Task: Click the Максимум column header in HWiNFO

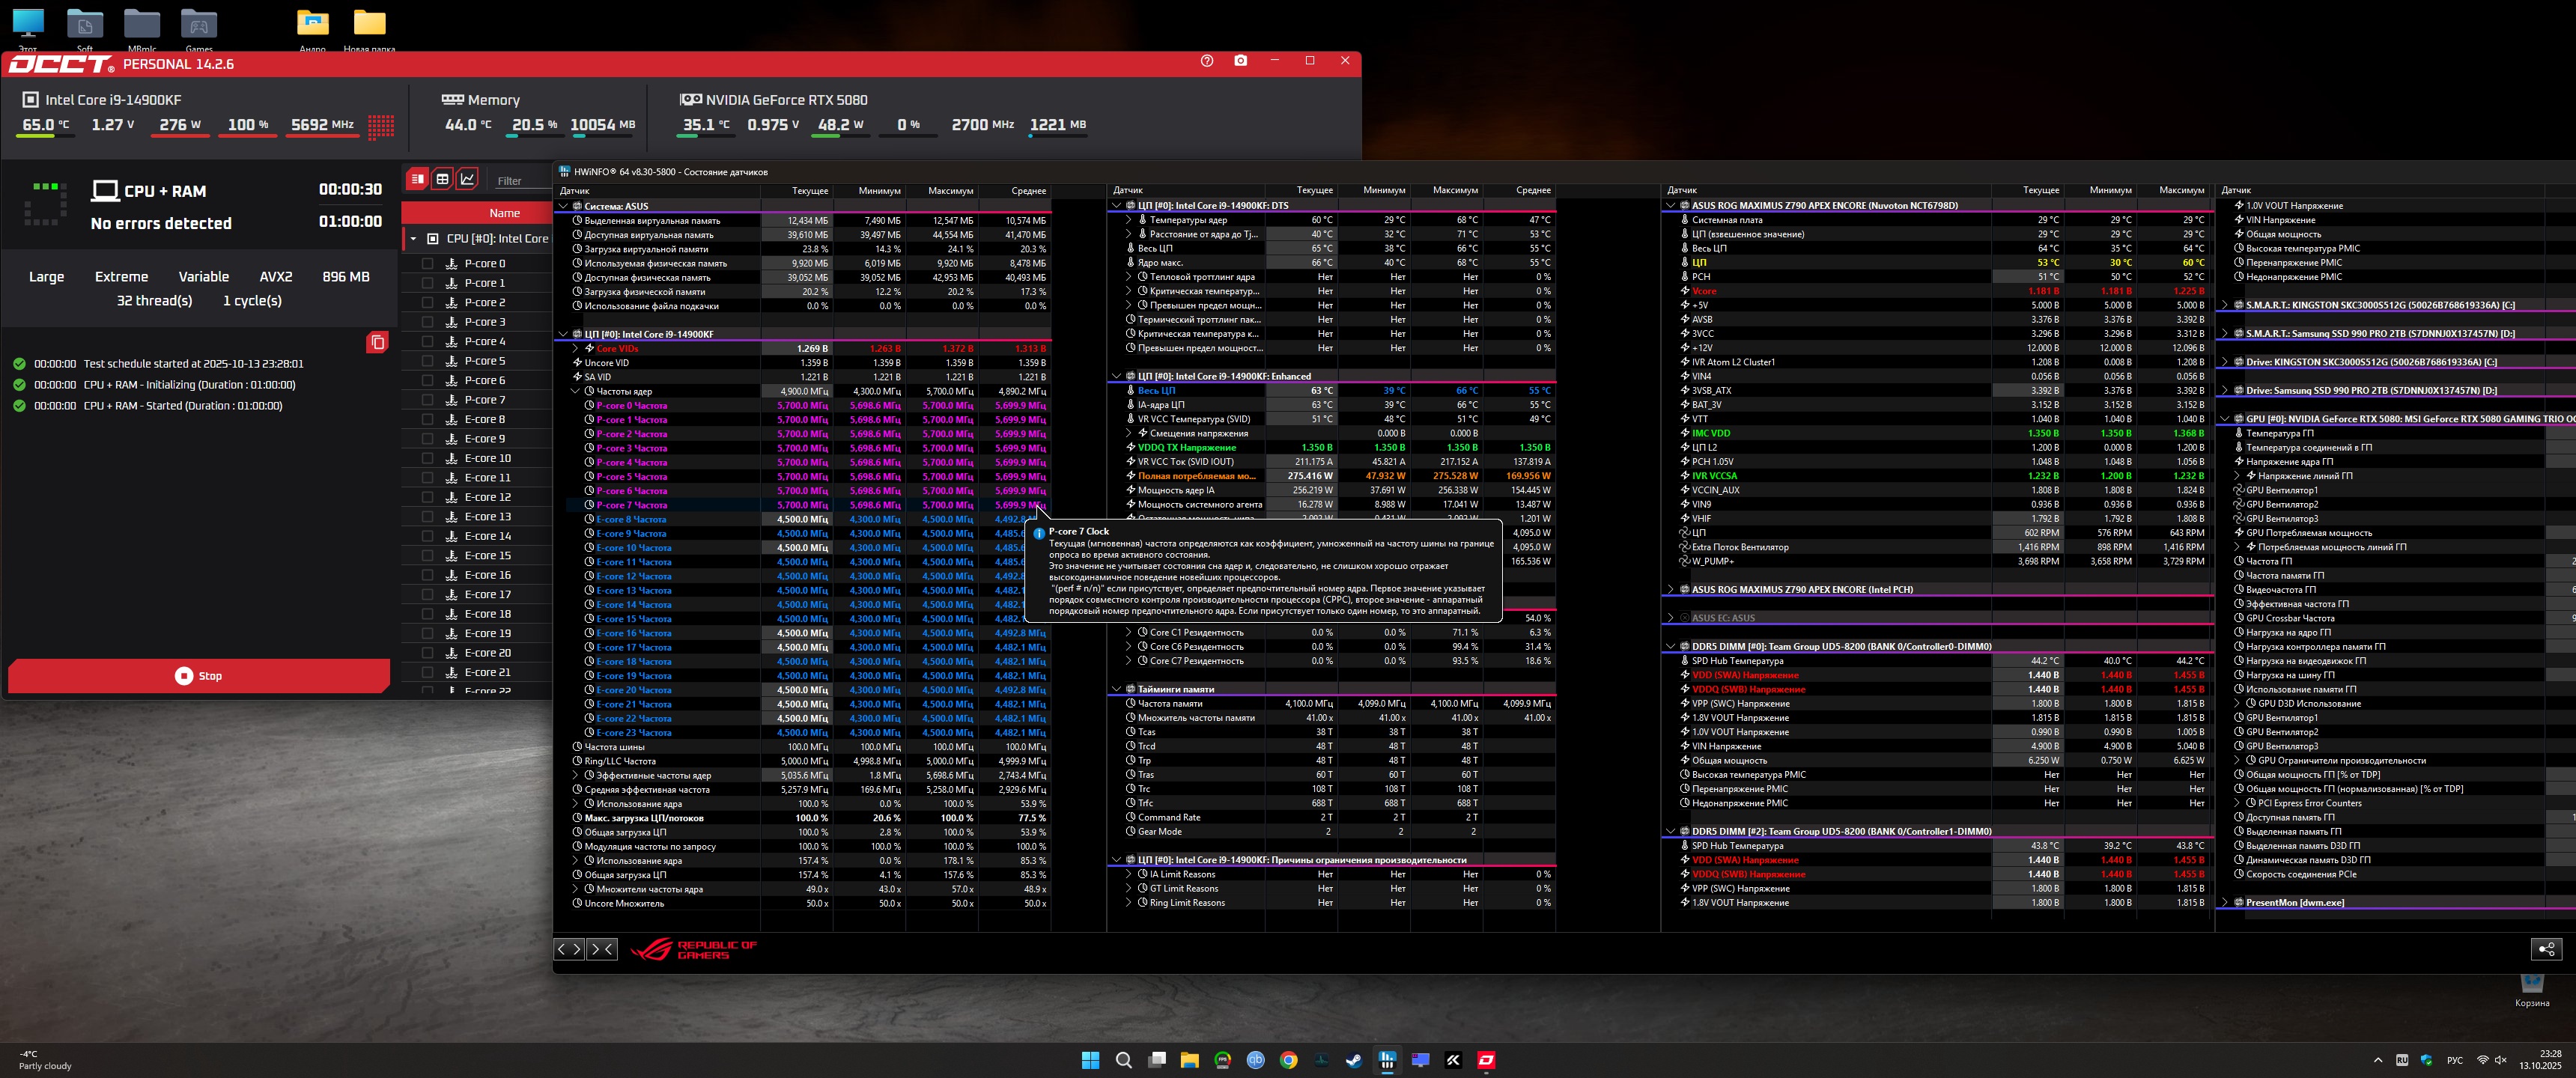Action: pyautogui.click(x=949, y=190)
